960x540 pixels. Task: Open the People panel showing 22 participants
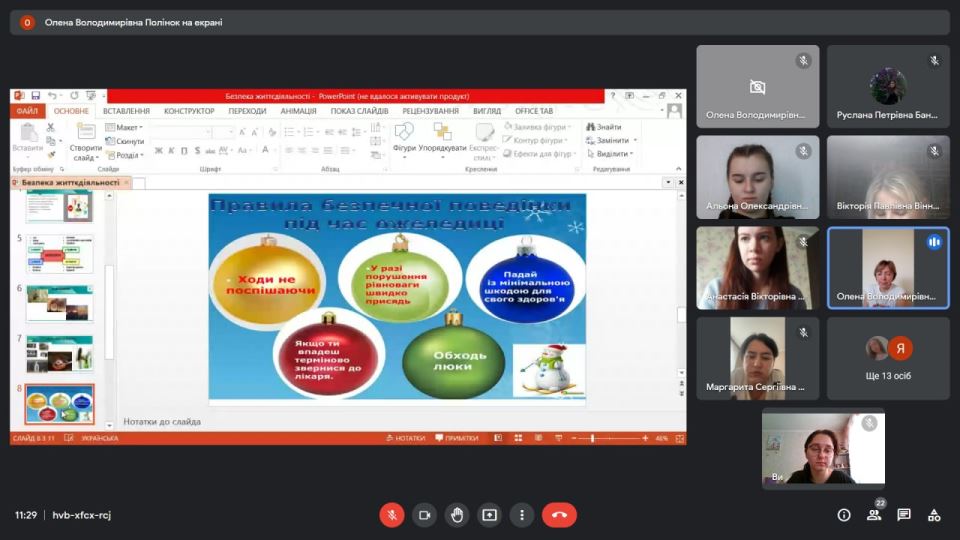[x=874, y=515]
